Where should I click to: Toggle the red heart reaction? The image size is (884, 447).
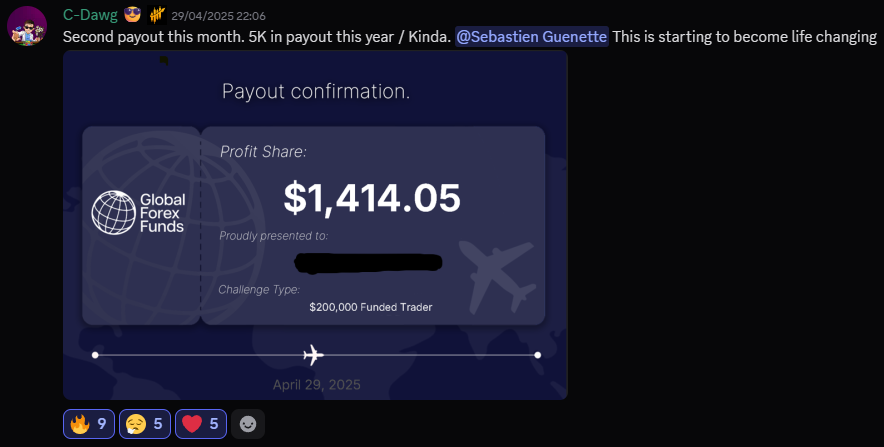[200, 424]
